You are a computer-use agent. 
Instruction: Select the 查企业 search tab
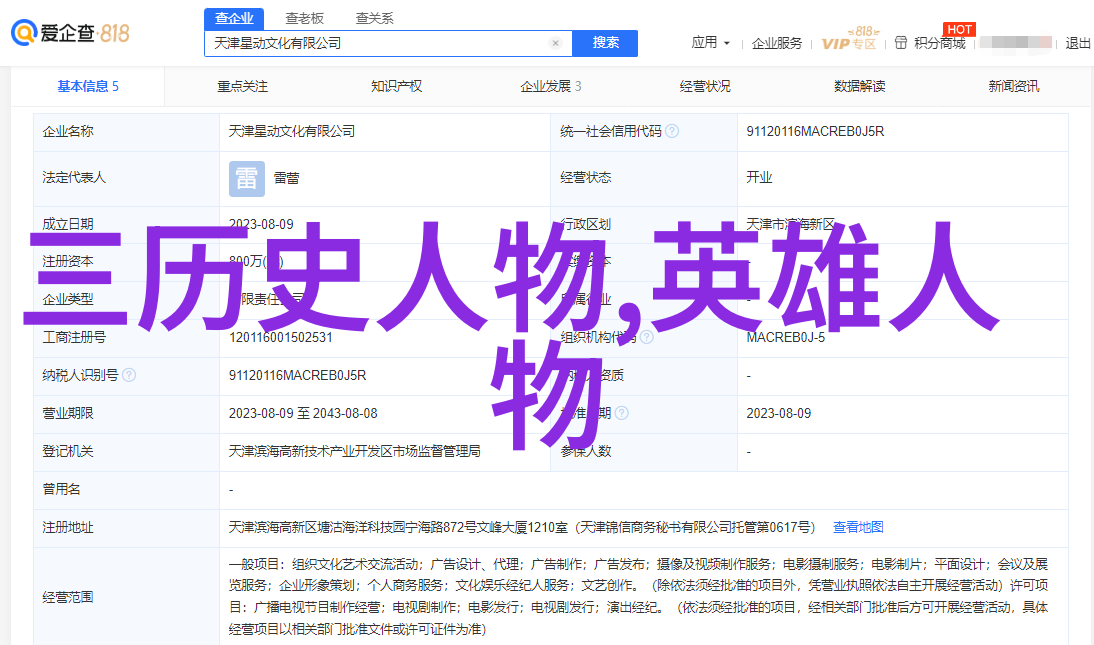pos(234,19)
